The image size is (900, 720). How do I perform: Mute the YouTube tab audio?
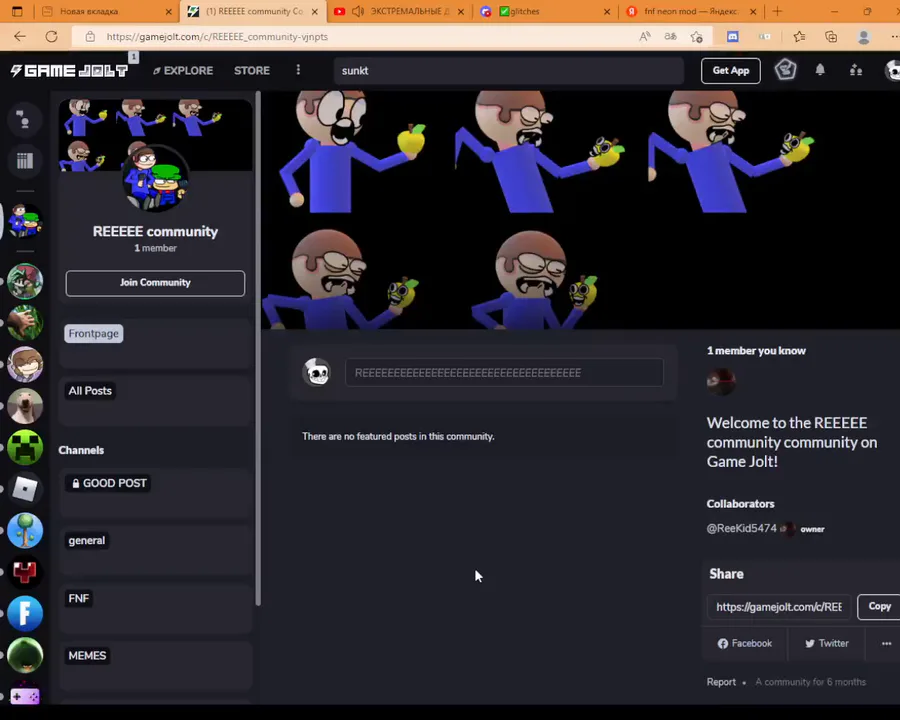coord(358,11)
